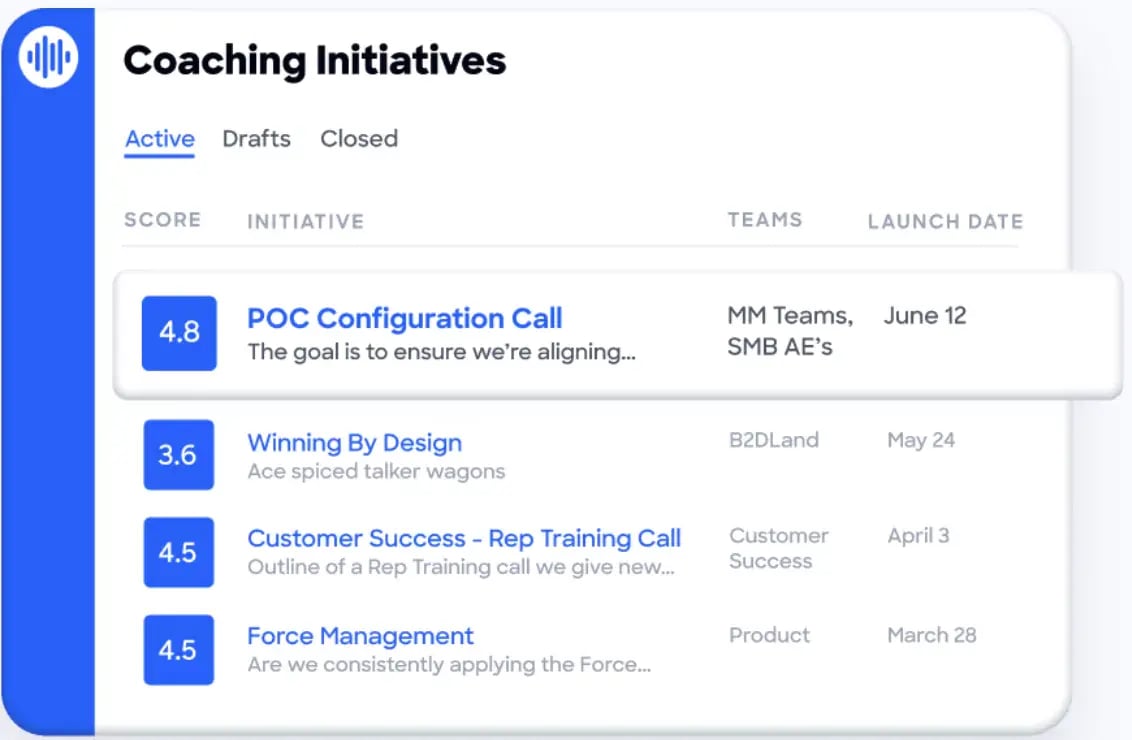1132x740 pixels.
Task: Sort by the LAUNCH DATE column header
Action: [x=945, y=221]
